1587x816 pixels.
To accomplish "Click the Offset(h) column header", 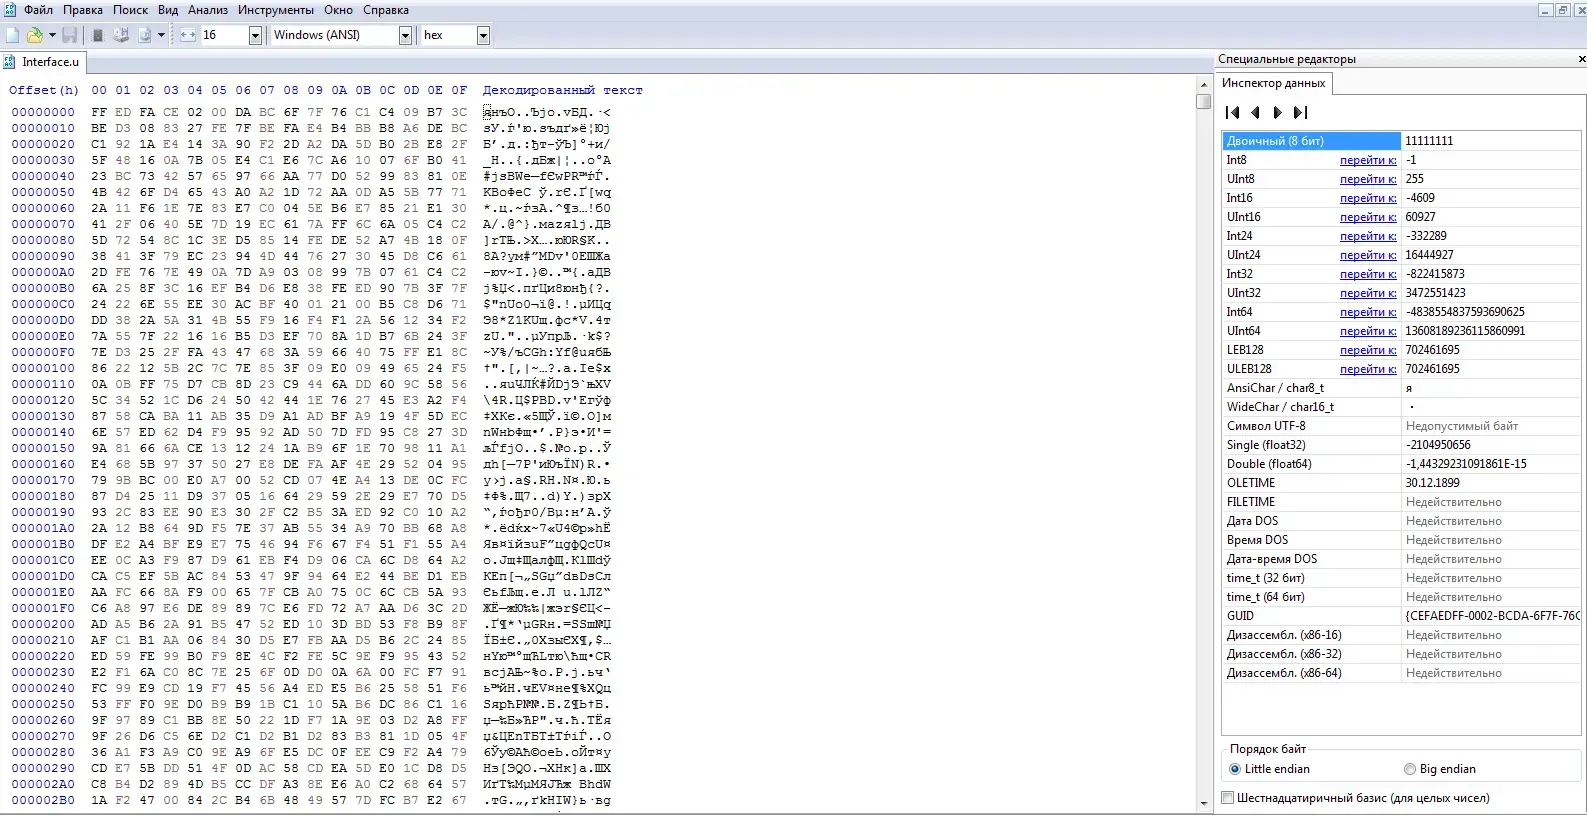I will (x=44, y=90).
